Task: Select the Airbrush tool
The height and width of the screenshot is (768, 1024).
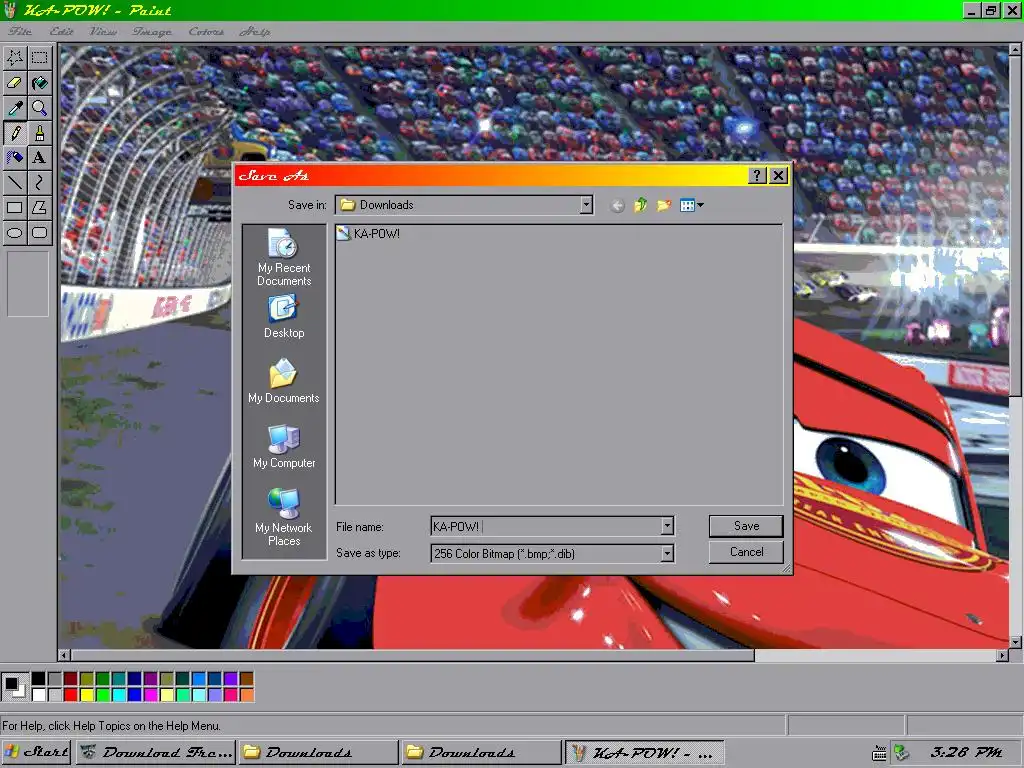Action: [x=15, y=158]
